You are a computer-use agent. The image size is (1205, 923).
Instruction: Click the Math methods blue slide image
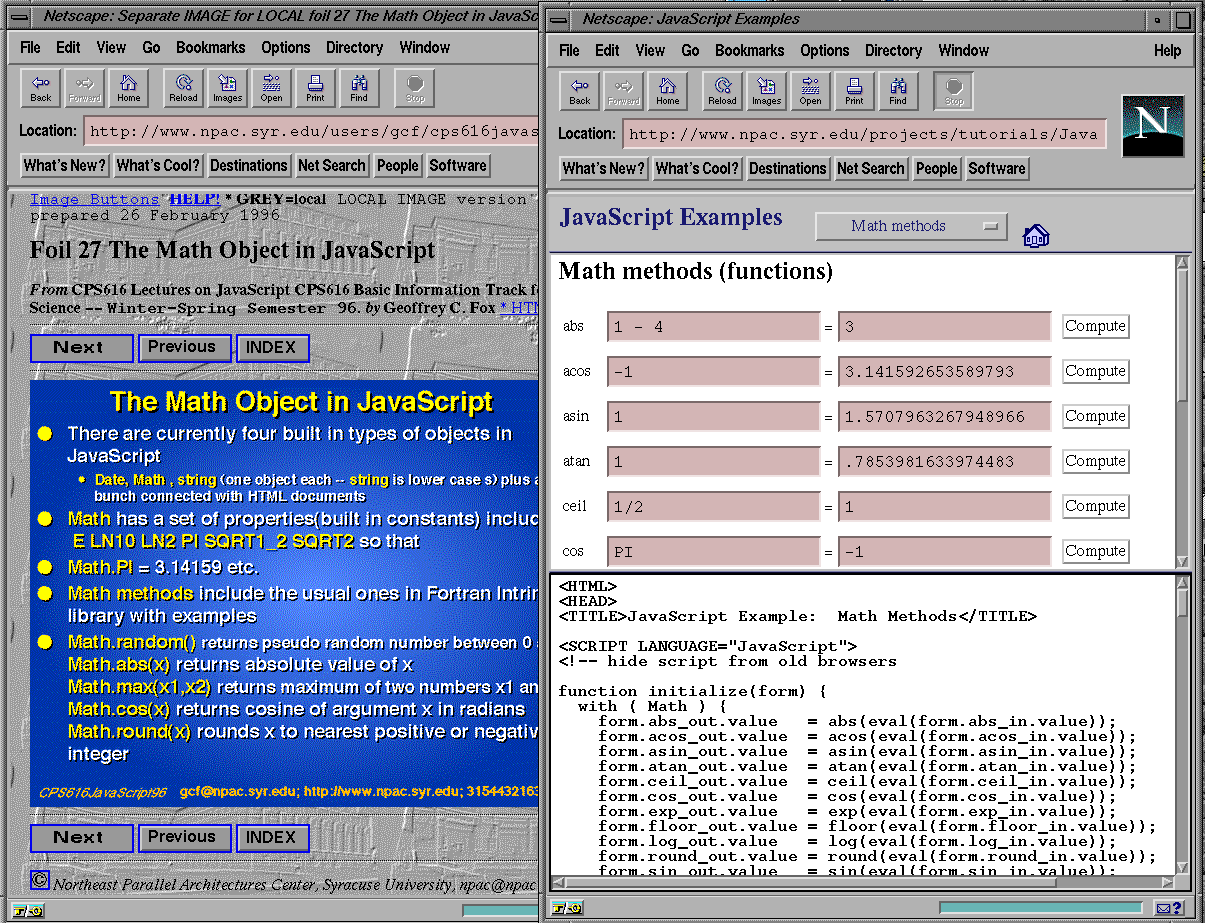285,594
